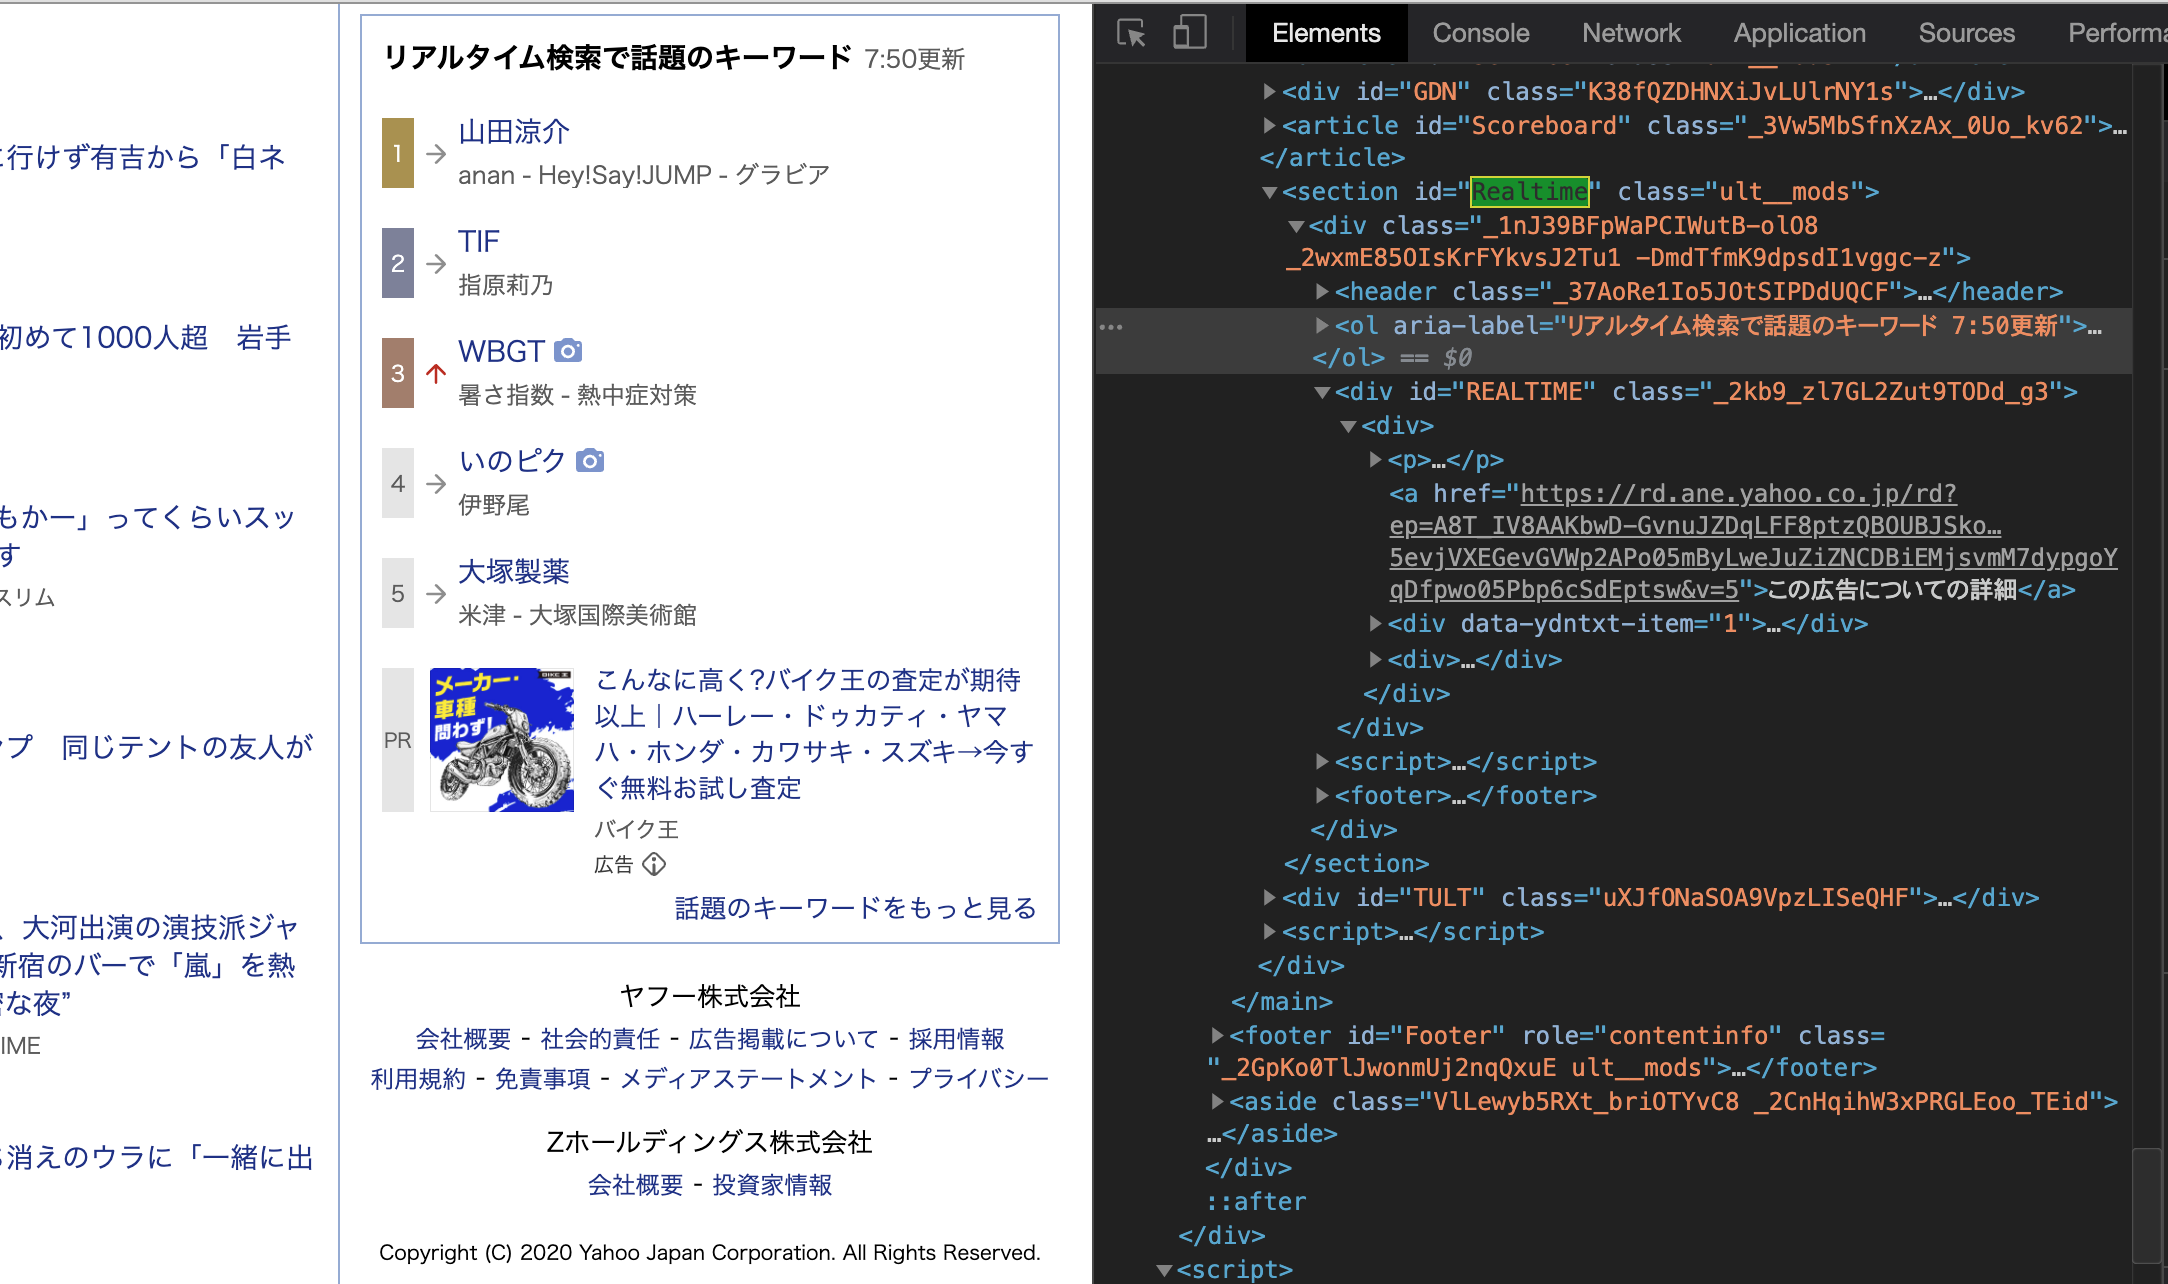Image resolution: width=2168 pixels, height=1284 pixels.
Task: Open 広告掲載について footer link
Action: 784,1039
